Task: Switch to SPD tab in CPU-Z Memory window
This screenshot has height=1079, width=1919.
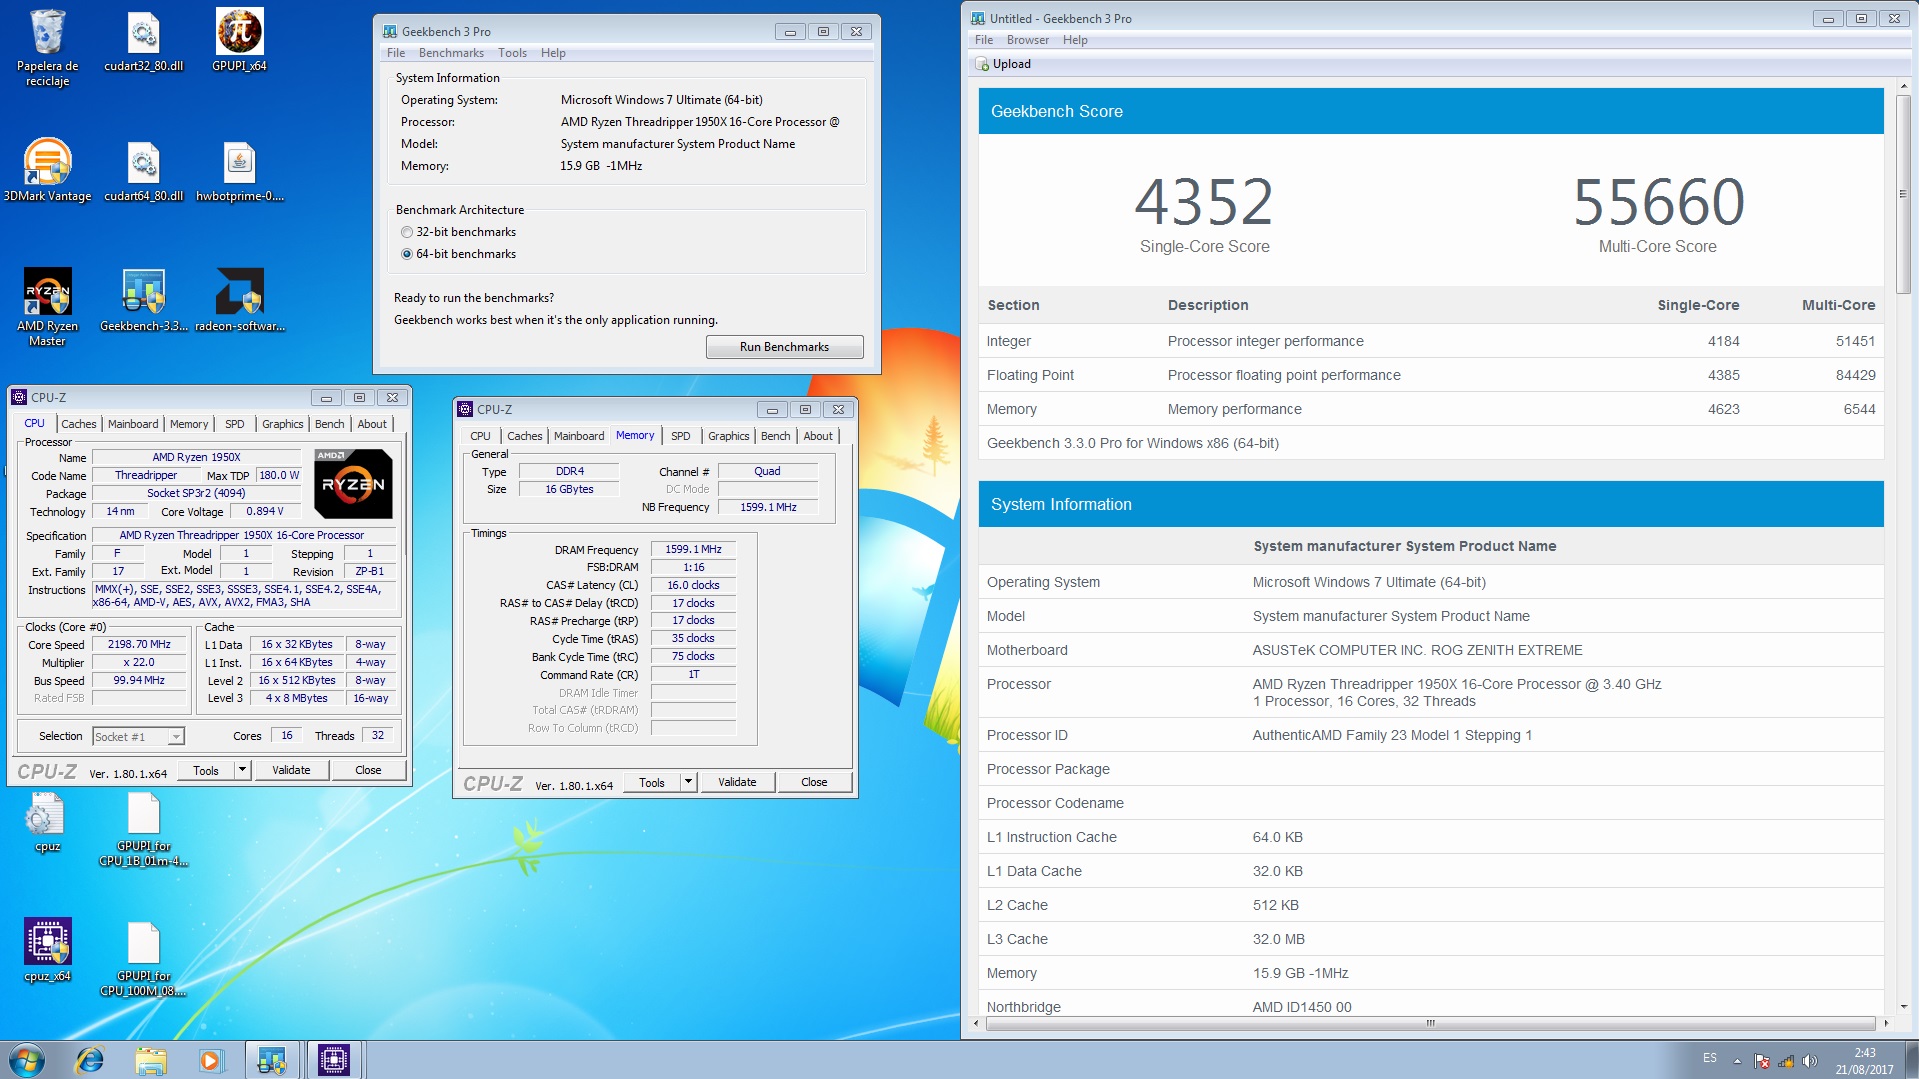Action: point(681,436)
